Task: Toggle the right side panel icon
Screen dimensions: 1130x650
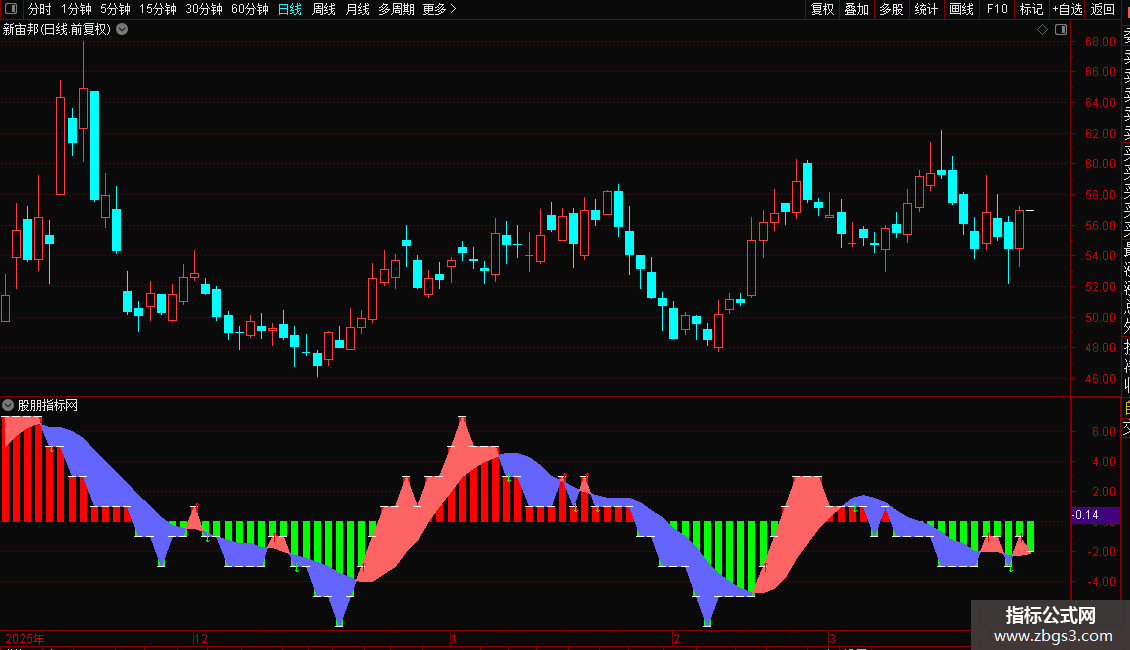Action: point(1061,30)
